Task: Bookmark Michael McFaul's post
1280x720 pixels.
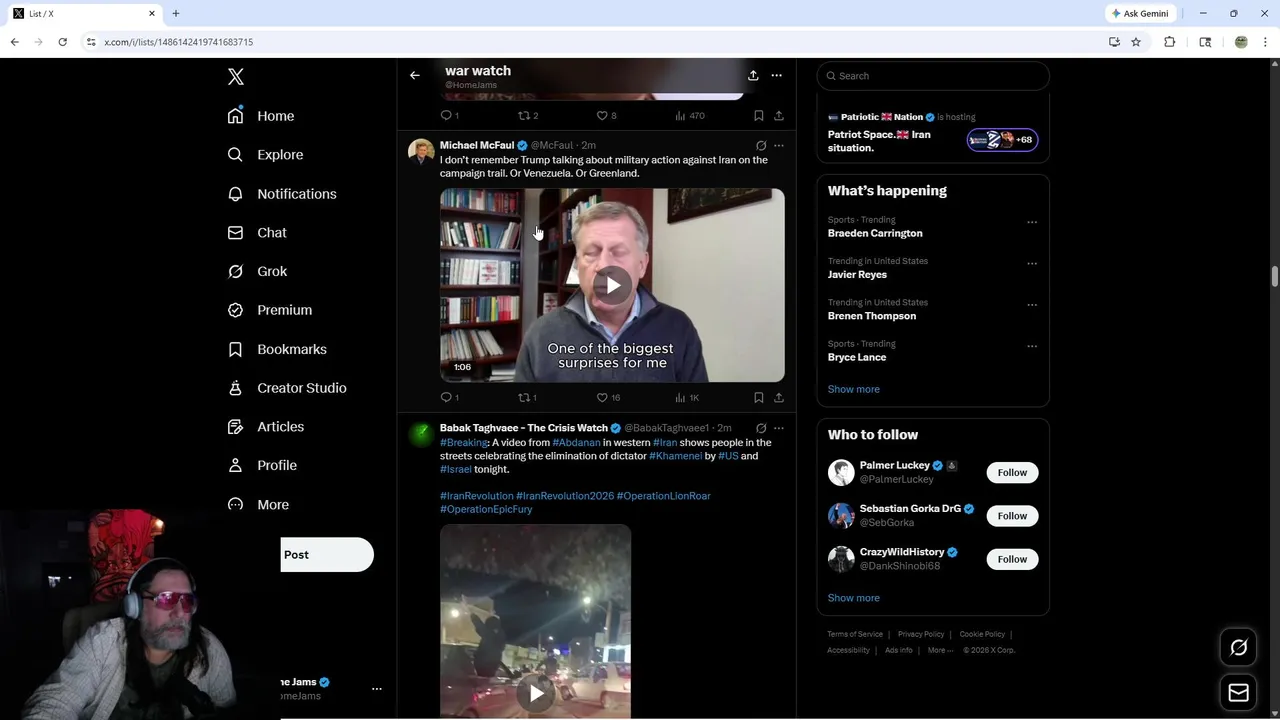Action: (x=759, y=398)
